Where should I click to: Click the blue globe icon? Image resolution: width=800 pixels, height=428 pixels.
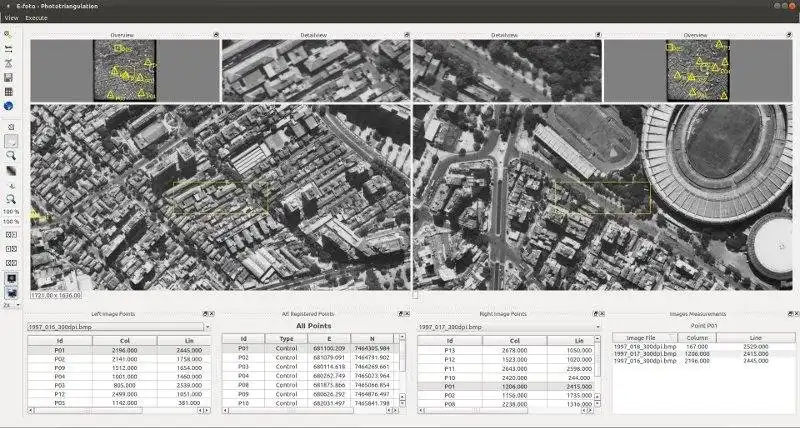9,106
